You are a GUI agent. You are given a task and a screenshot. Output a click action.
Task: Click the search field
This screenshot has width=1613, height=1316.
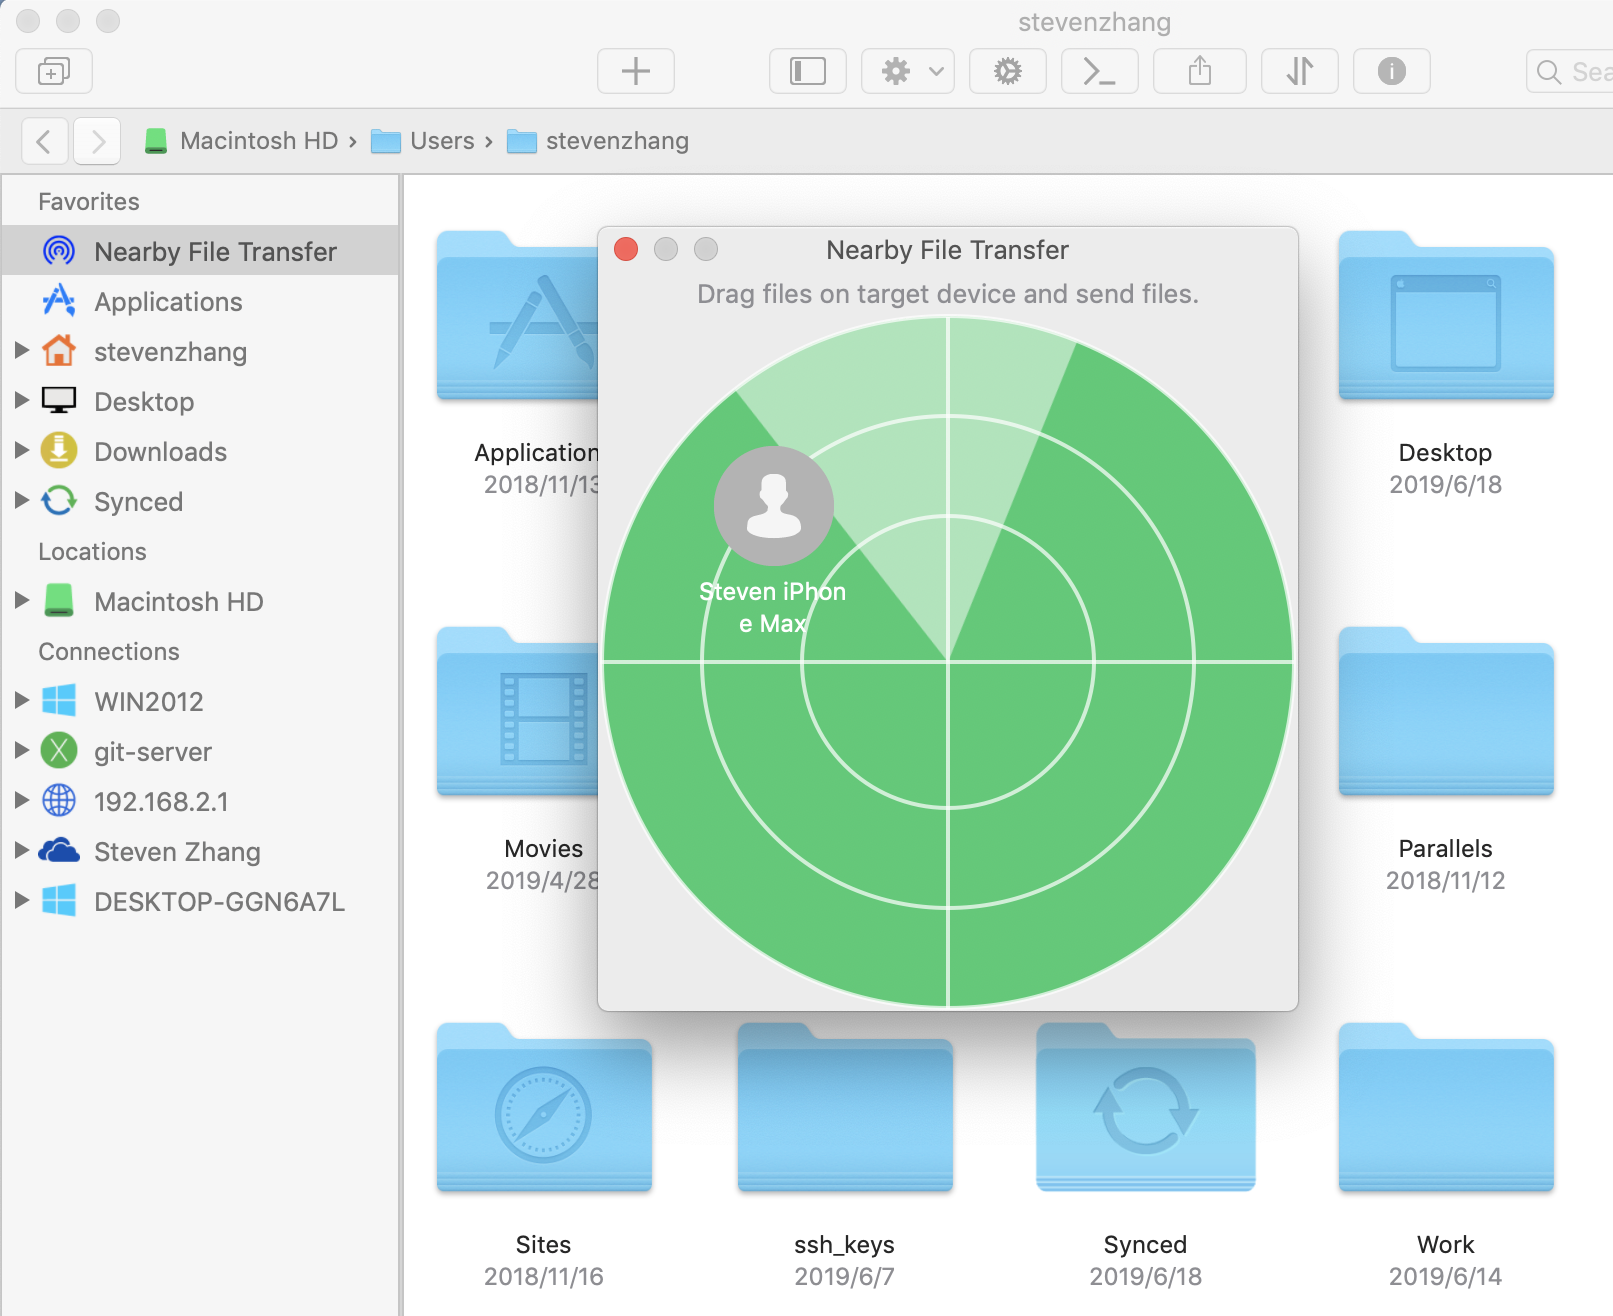coord(1570,71)
